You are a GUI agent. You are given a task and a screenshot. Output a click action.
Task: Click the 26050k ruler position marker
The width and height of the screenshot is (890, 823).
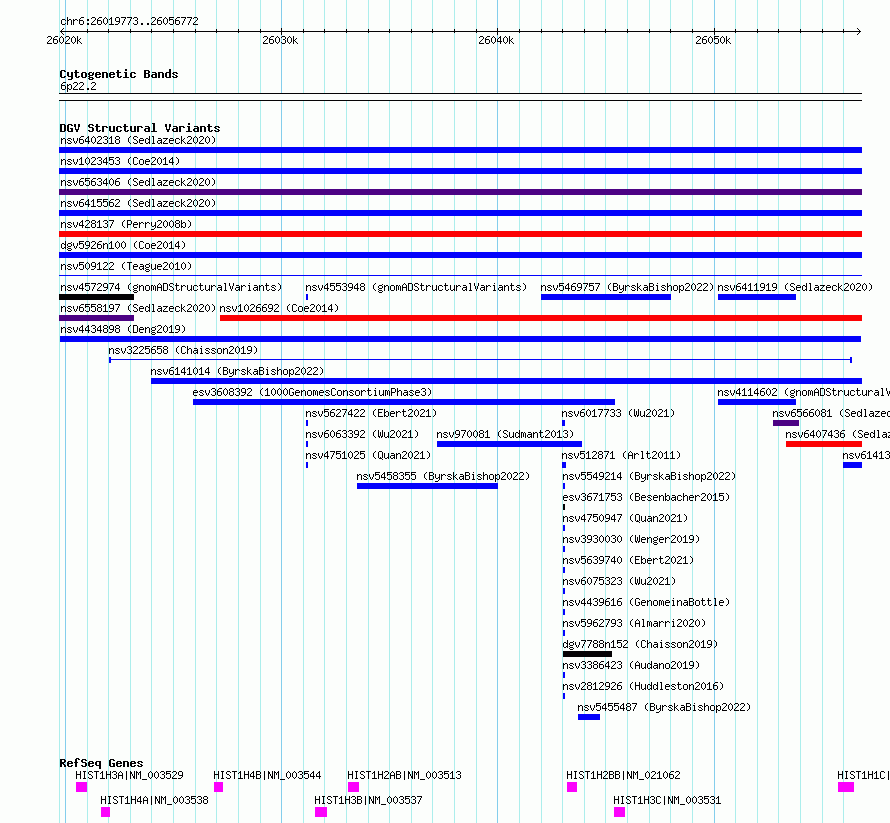coord(713,40)
